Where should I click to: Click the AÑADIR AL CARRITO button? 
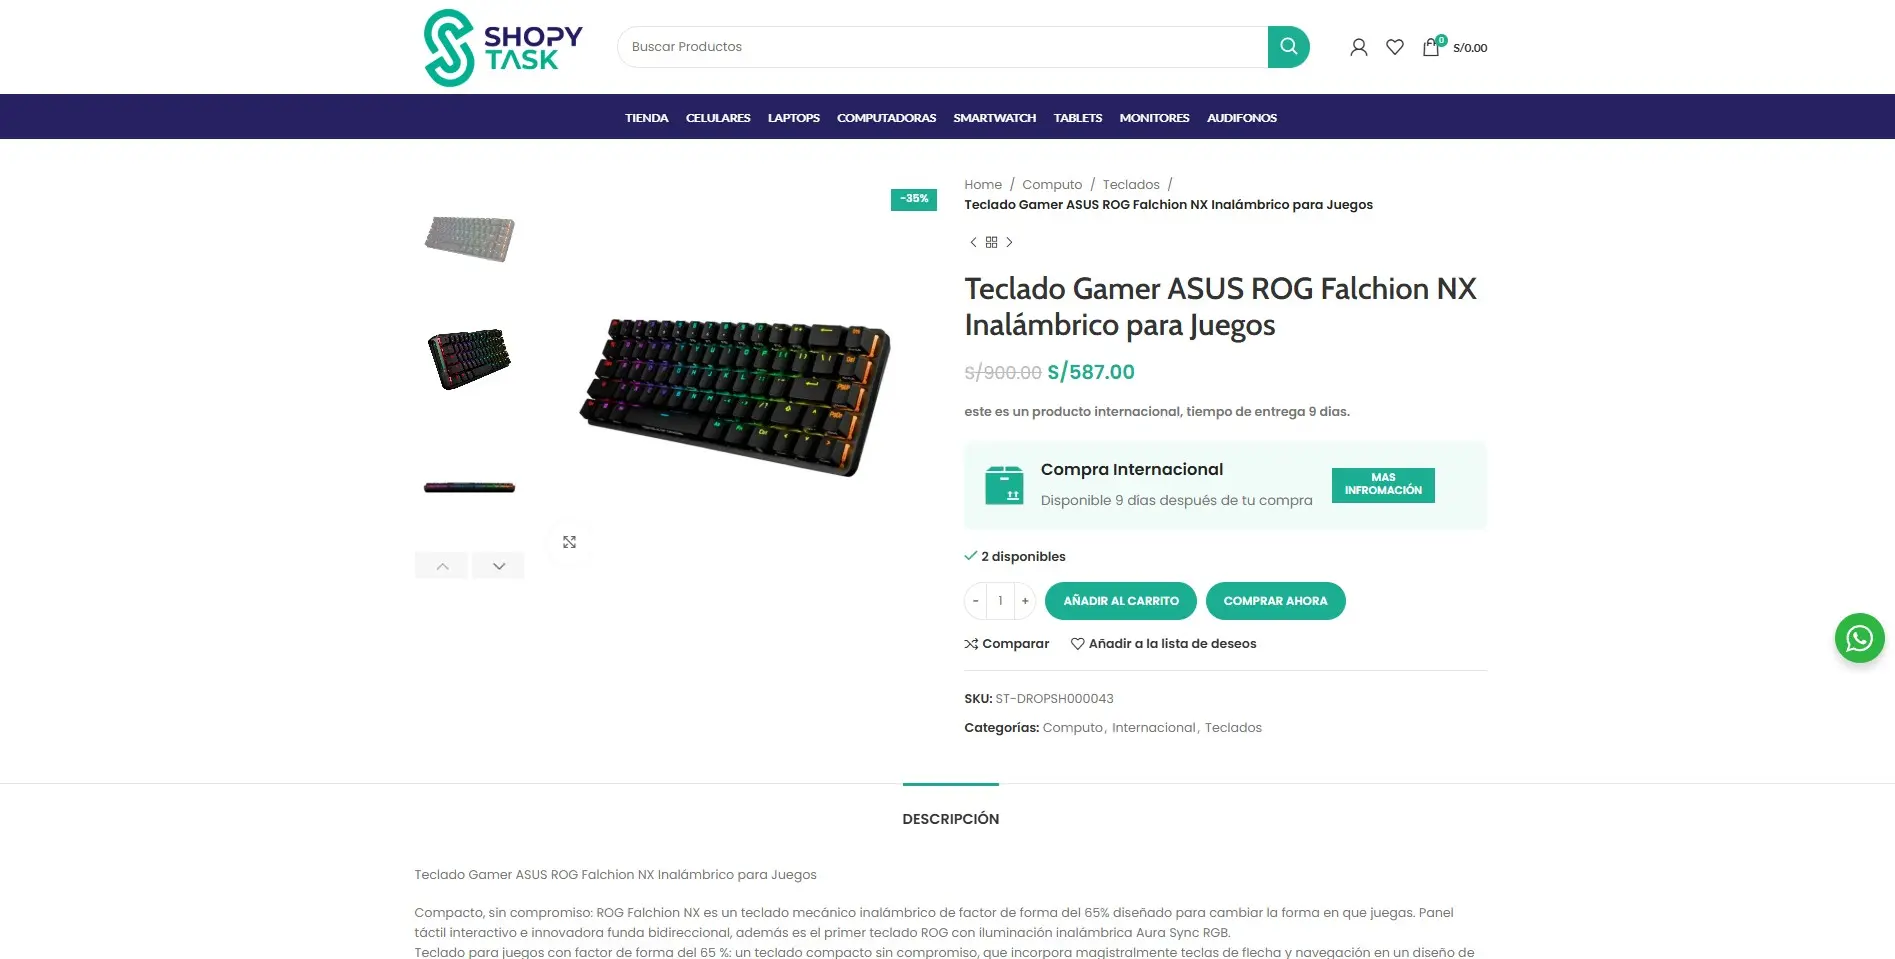(1121, 601)
